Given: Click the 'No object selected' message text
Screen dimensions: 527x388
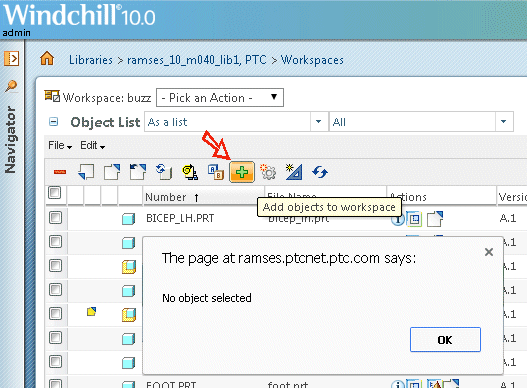Looking at the screenshot, I should [207, 298].
